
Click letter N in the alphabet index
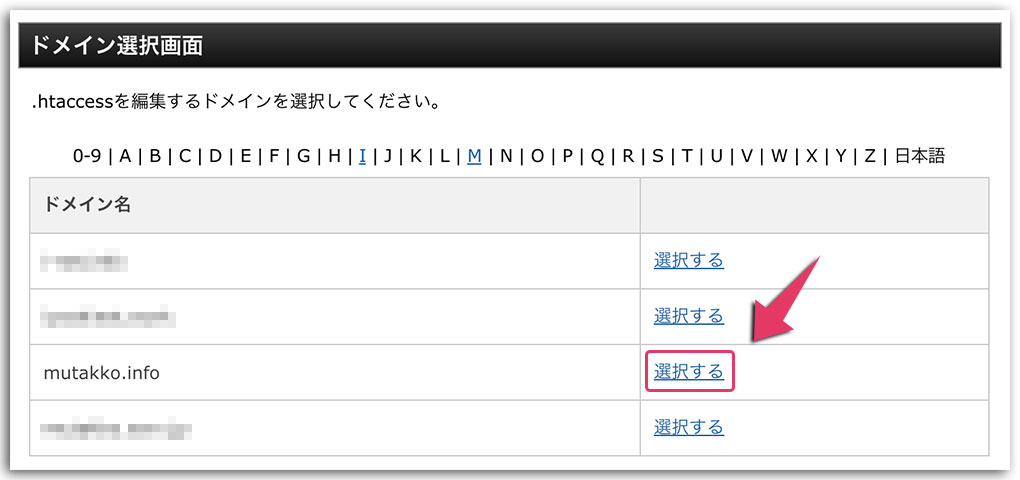pyautogui.click(x=506, y=156)
